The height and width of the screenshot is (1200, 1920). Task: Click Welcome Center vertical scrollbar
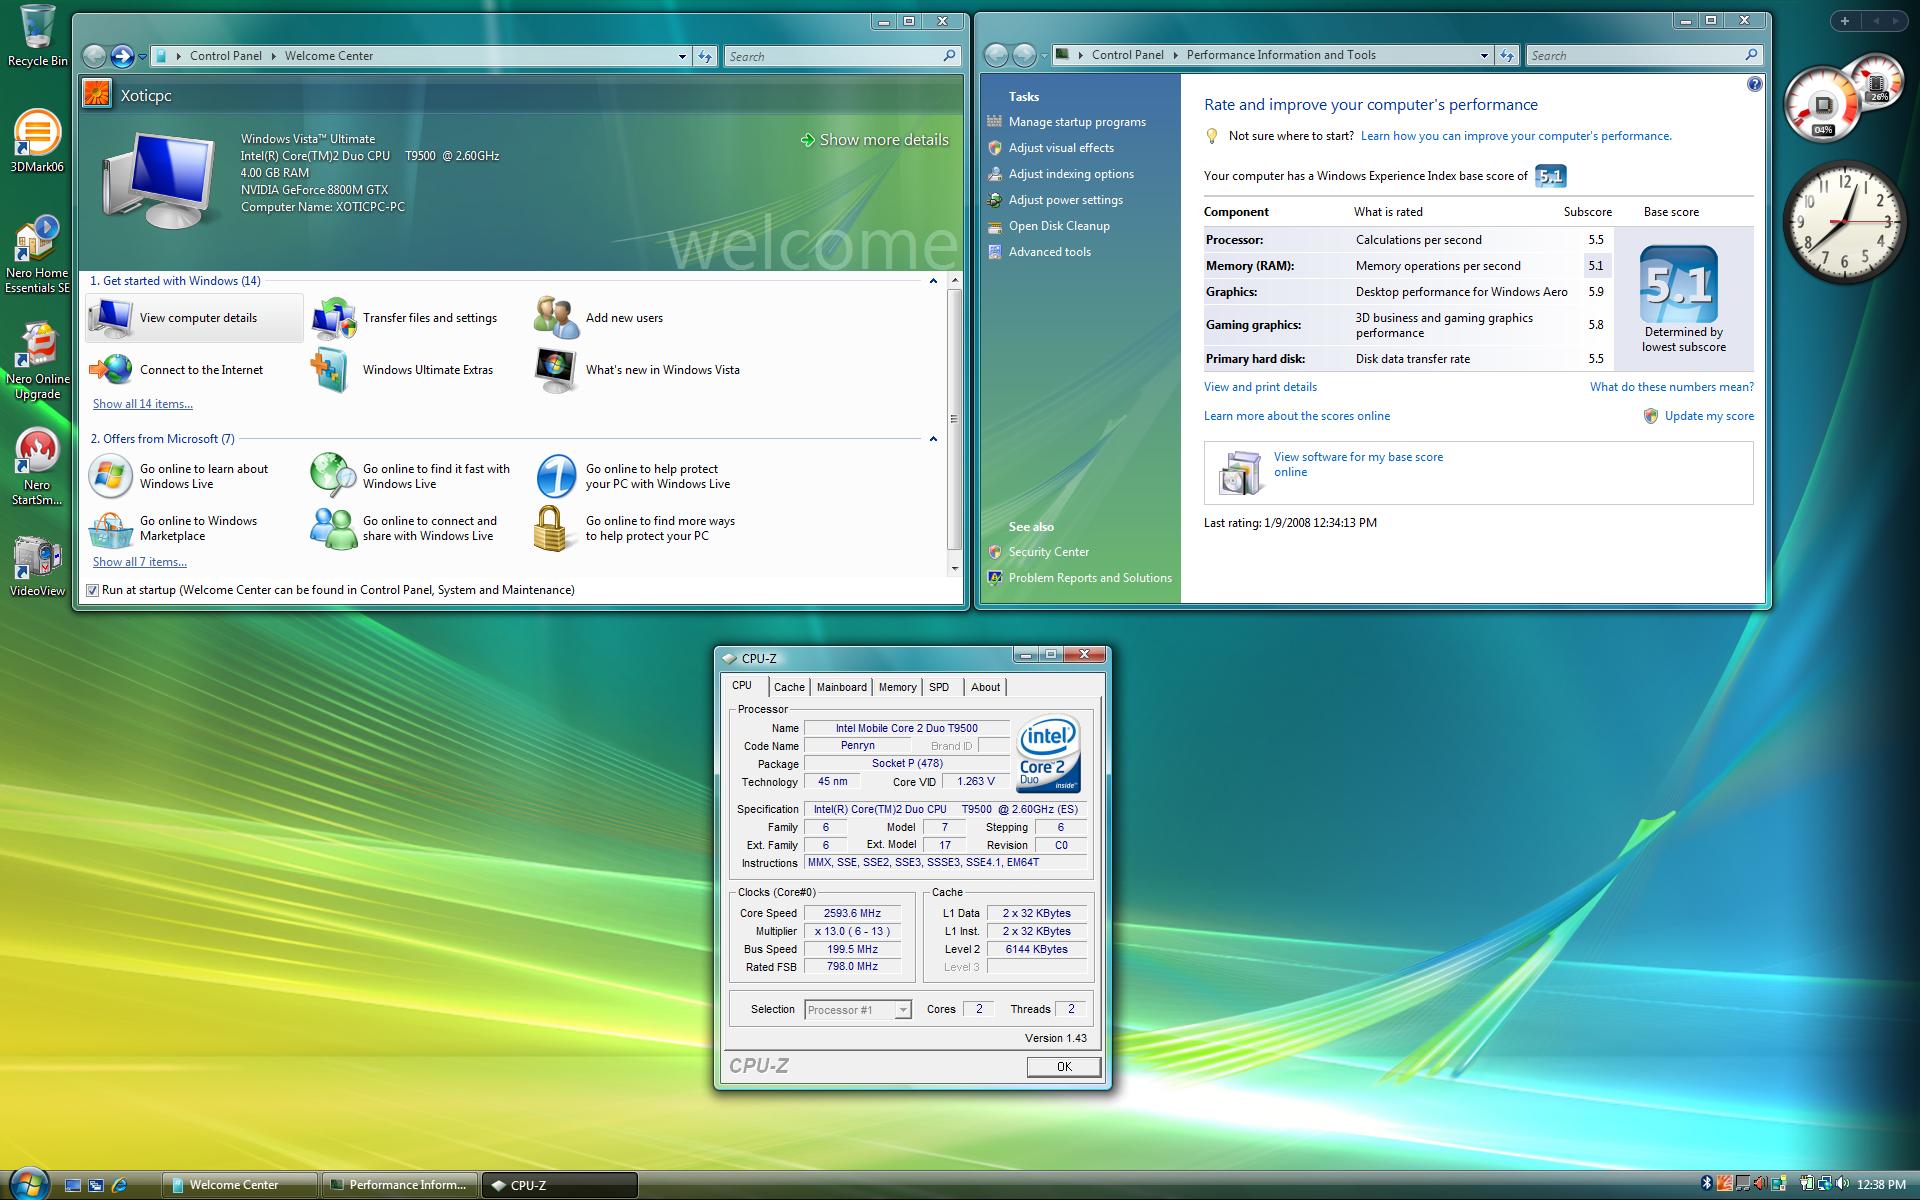click(x=954, y=419)
